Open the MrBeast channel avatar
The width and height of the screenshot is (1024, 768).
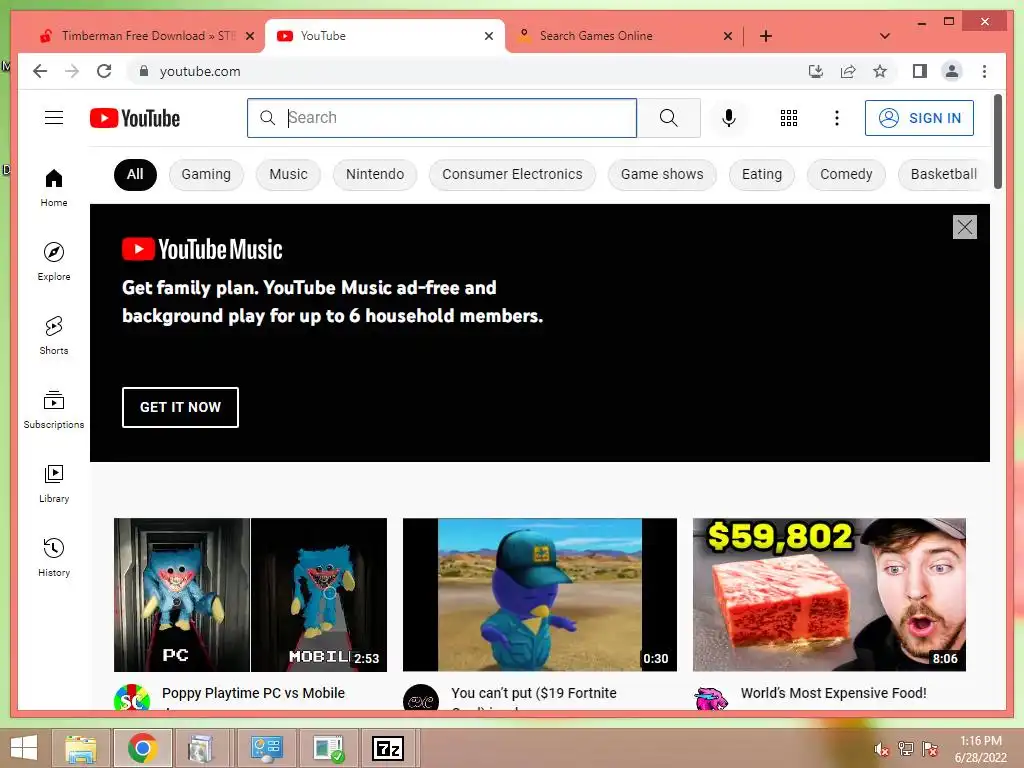coord(711,698)
